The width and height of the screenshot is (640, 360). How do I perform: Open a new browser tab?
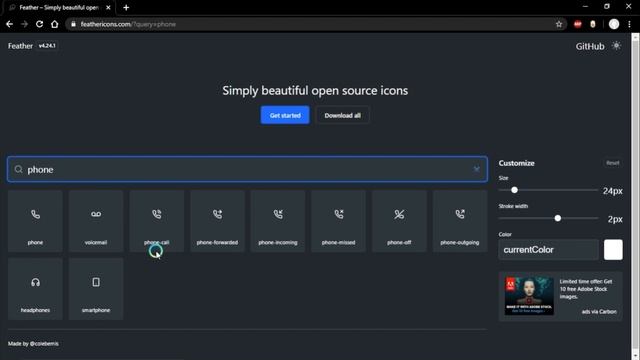pos(126,7)
